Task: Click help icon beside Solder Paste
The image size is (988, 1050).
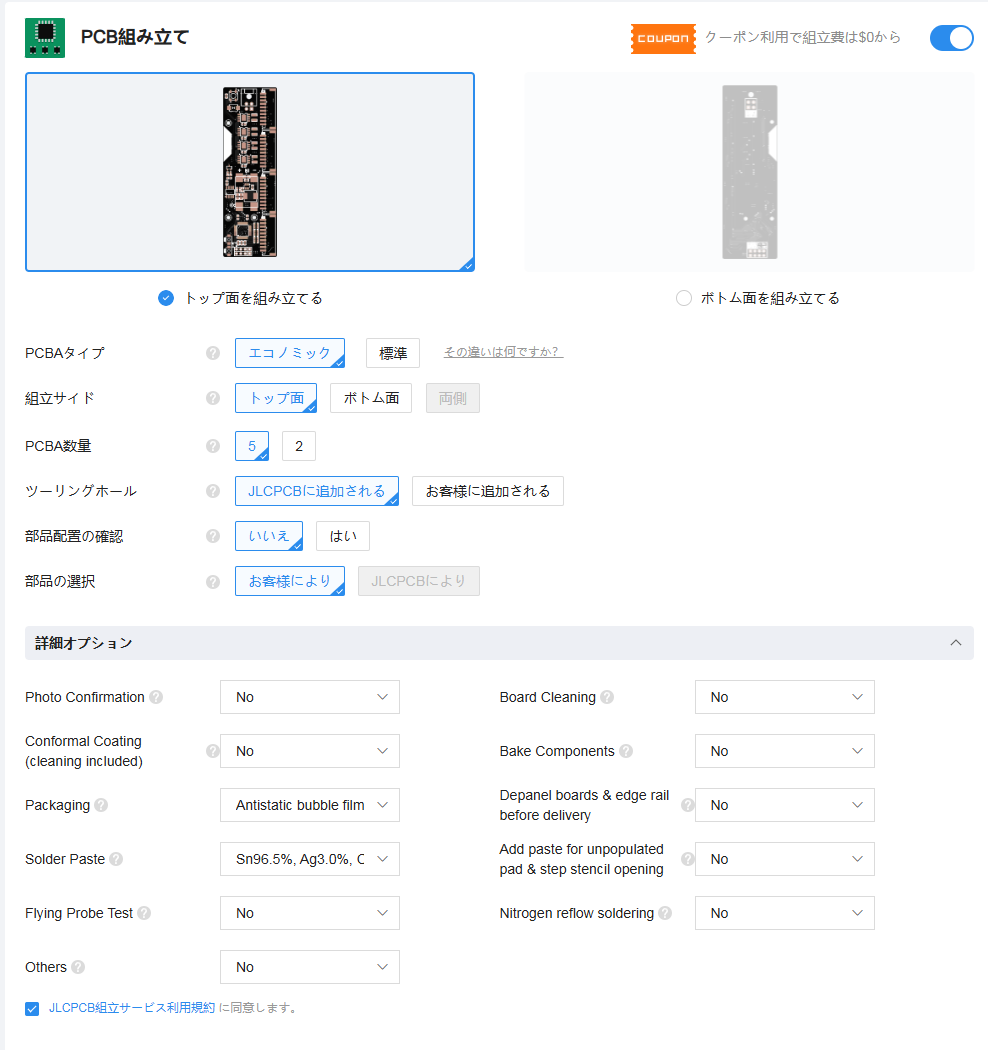Action: pos(116,858)
